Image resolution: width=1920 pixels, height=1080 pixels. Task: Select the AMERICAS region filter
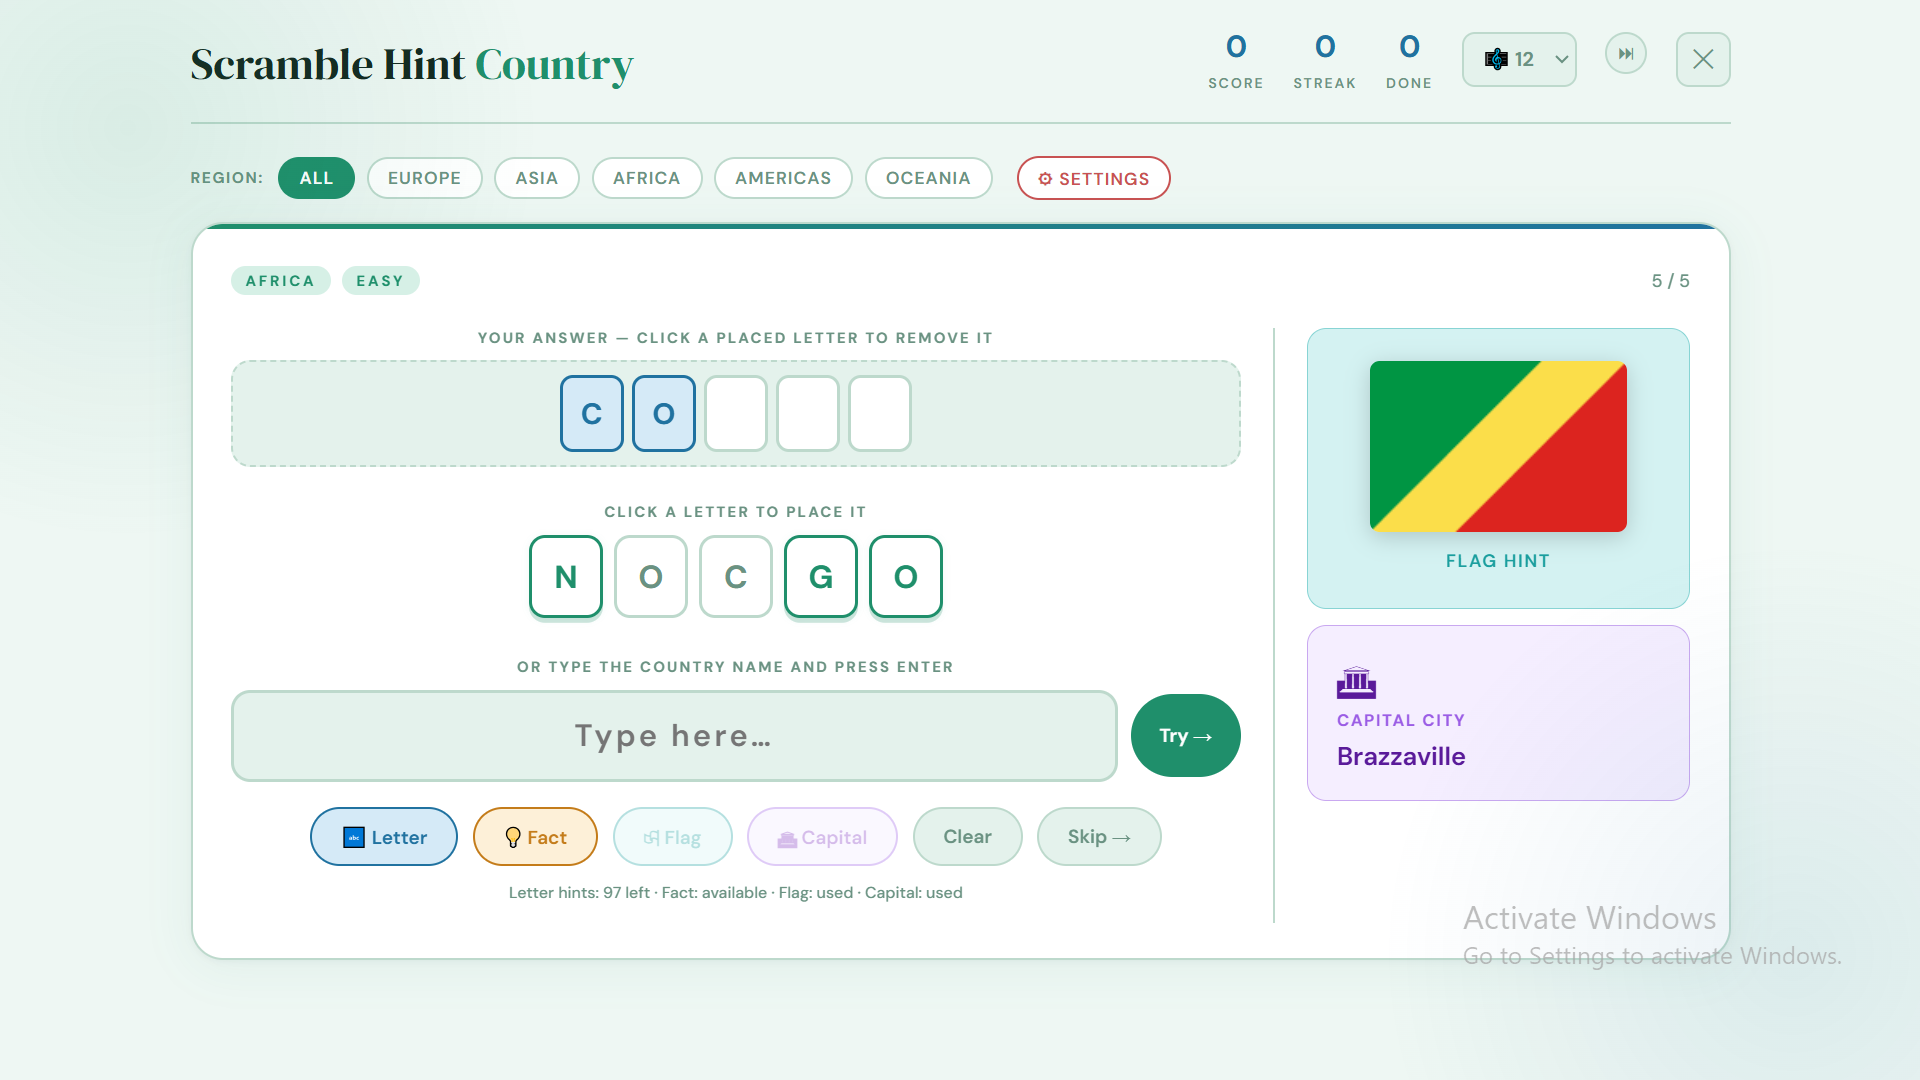pyautogui.click(x=783, y=178)
